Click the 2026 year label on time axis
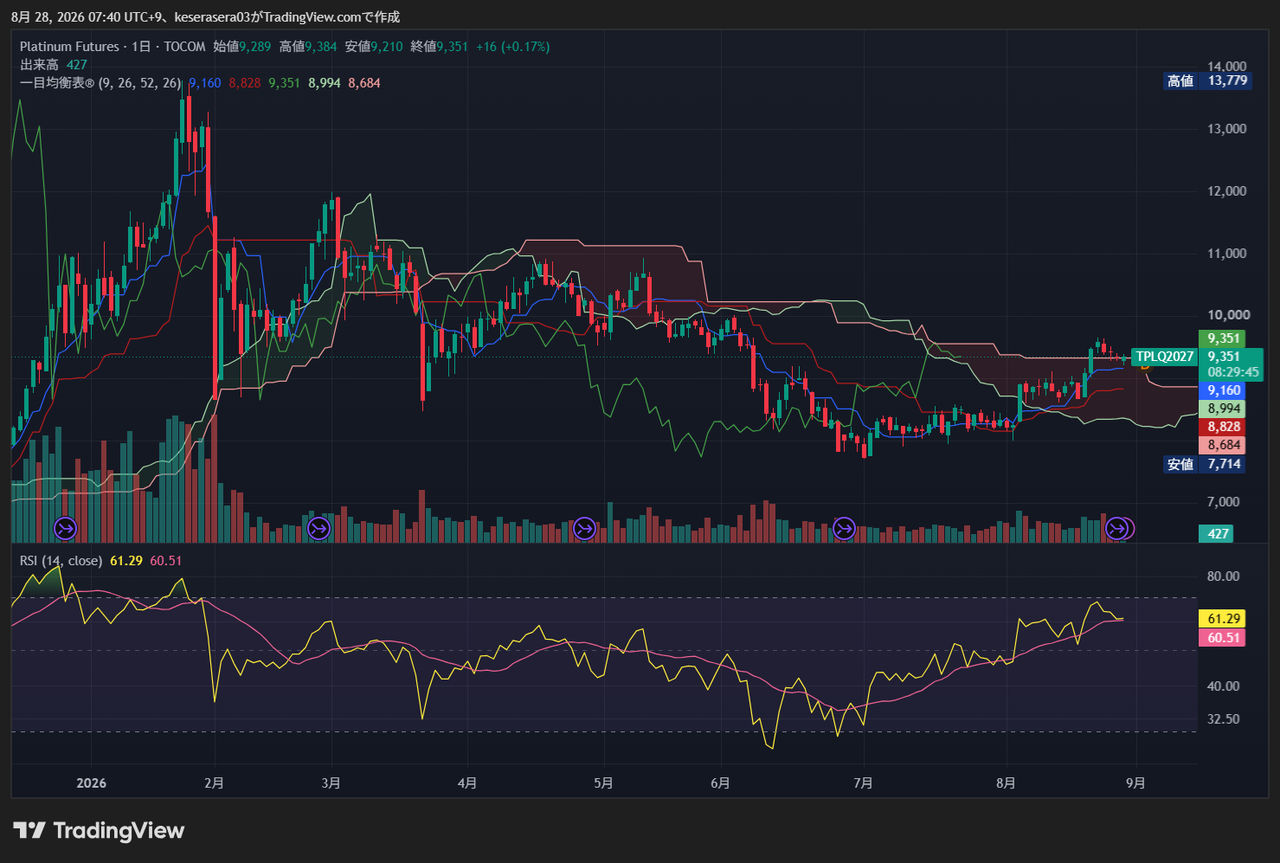Screen dimensions: 1280x863 point(91,783)
